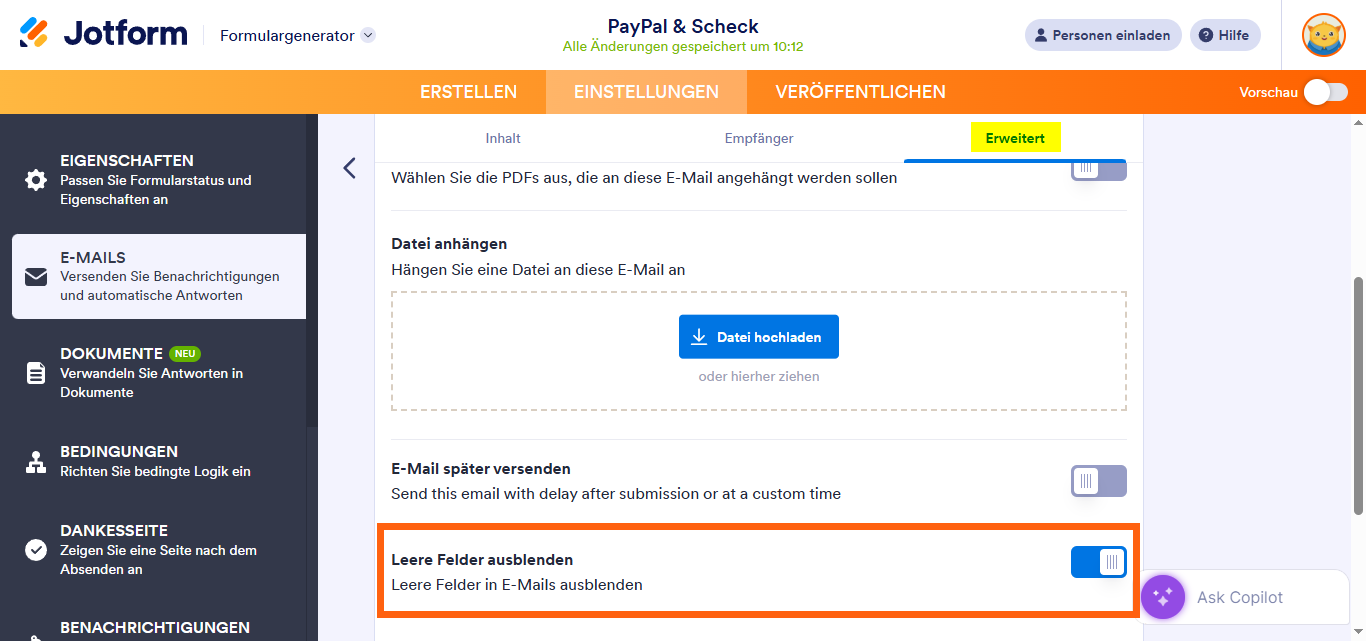The width and height of the screenshot is (1366, 641).
Task: Collapse the email settings panel via chevron
Action: [x=349, y=168]
